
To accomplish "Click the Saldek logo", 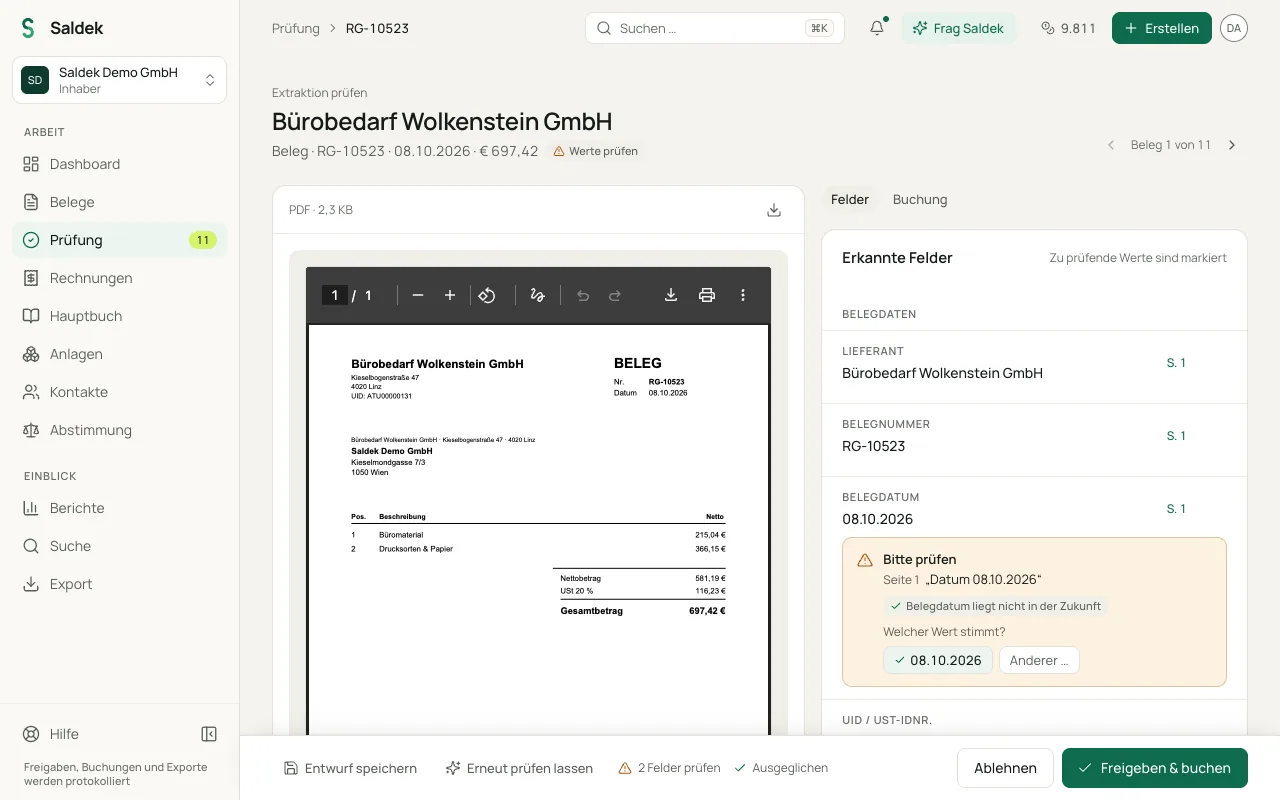I will pyautogui.click(x=62, y=28).
